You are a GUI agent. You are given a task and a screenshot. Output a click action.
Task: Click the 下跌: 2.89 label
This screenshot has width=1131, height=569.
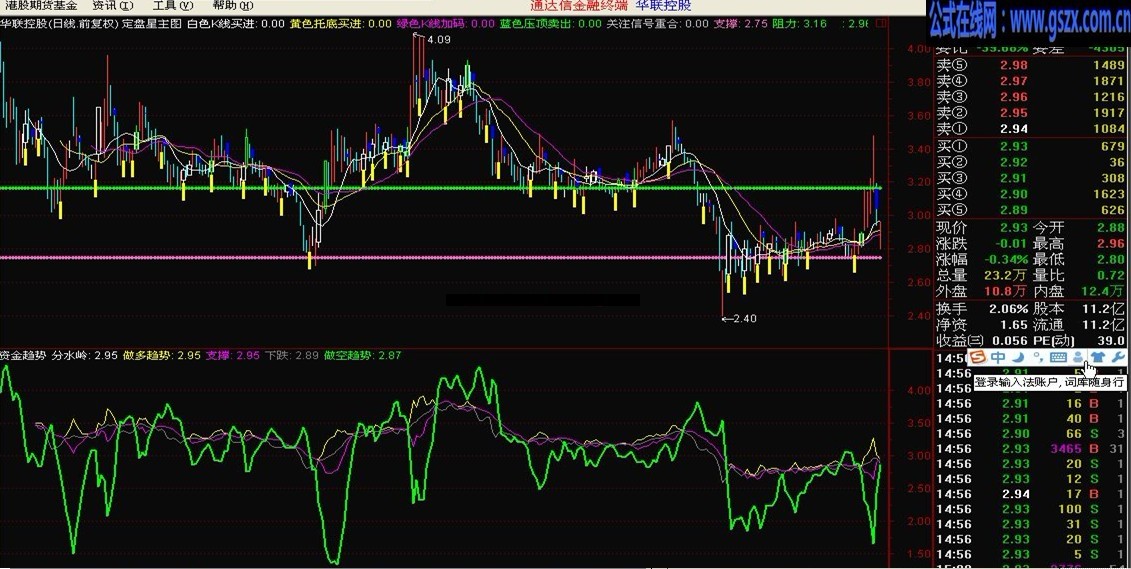click(x=291, y=355)
